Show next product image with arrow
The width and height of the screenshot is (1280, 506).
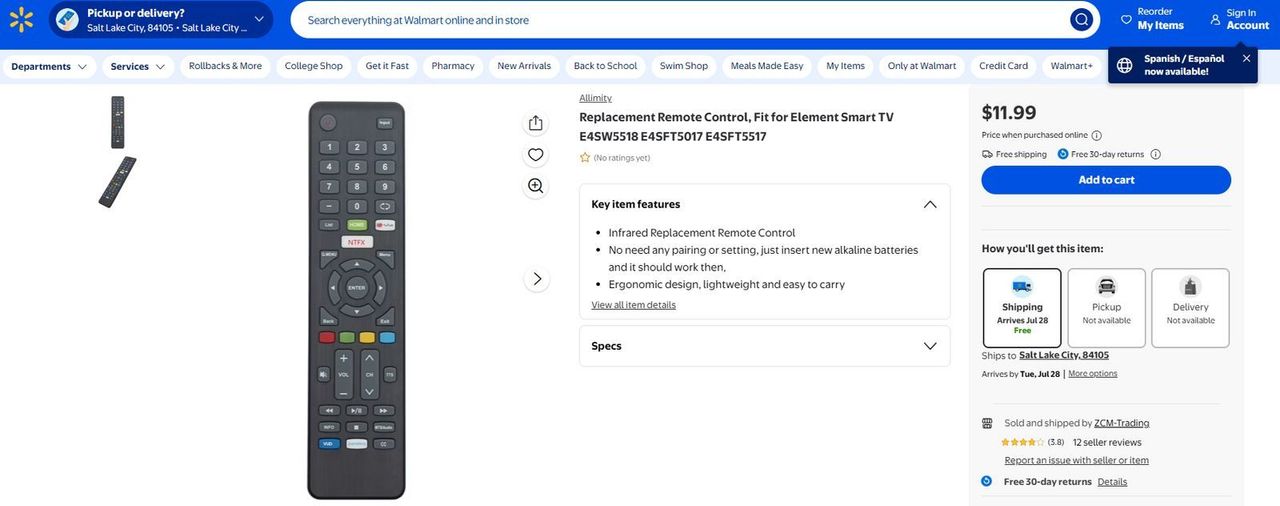[537, 279]
